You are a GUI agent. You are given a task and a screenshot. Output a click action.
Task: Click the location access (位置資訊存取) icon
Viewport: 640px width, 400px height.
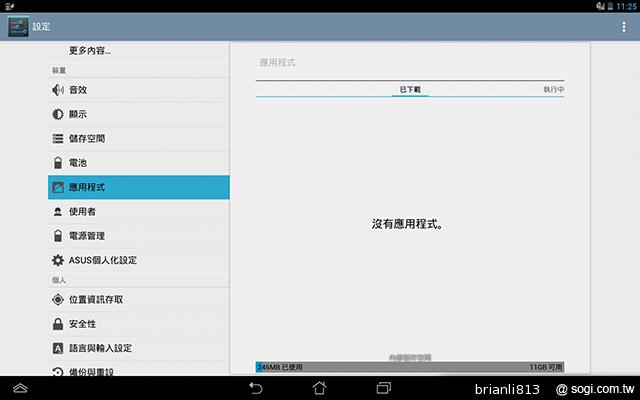(x=58, y=300)
